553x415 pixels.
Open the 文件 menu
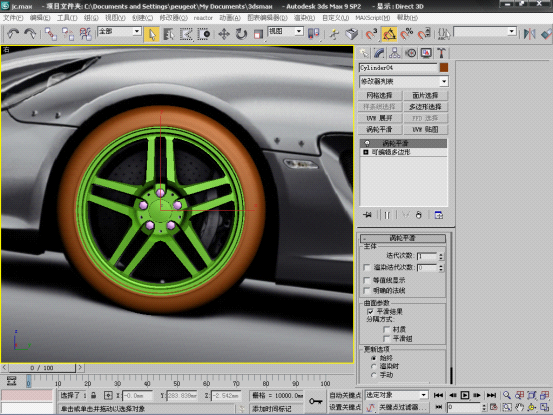point(13,18)
